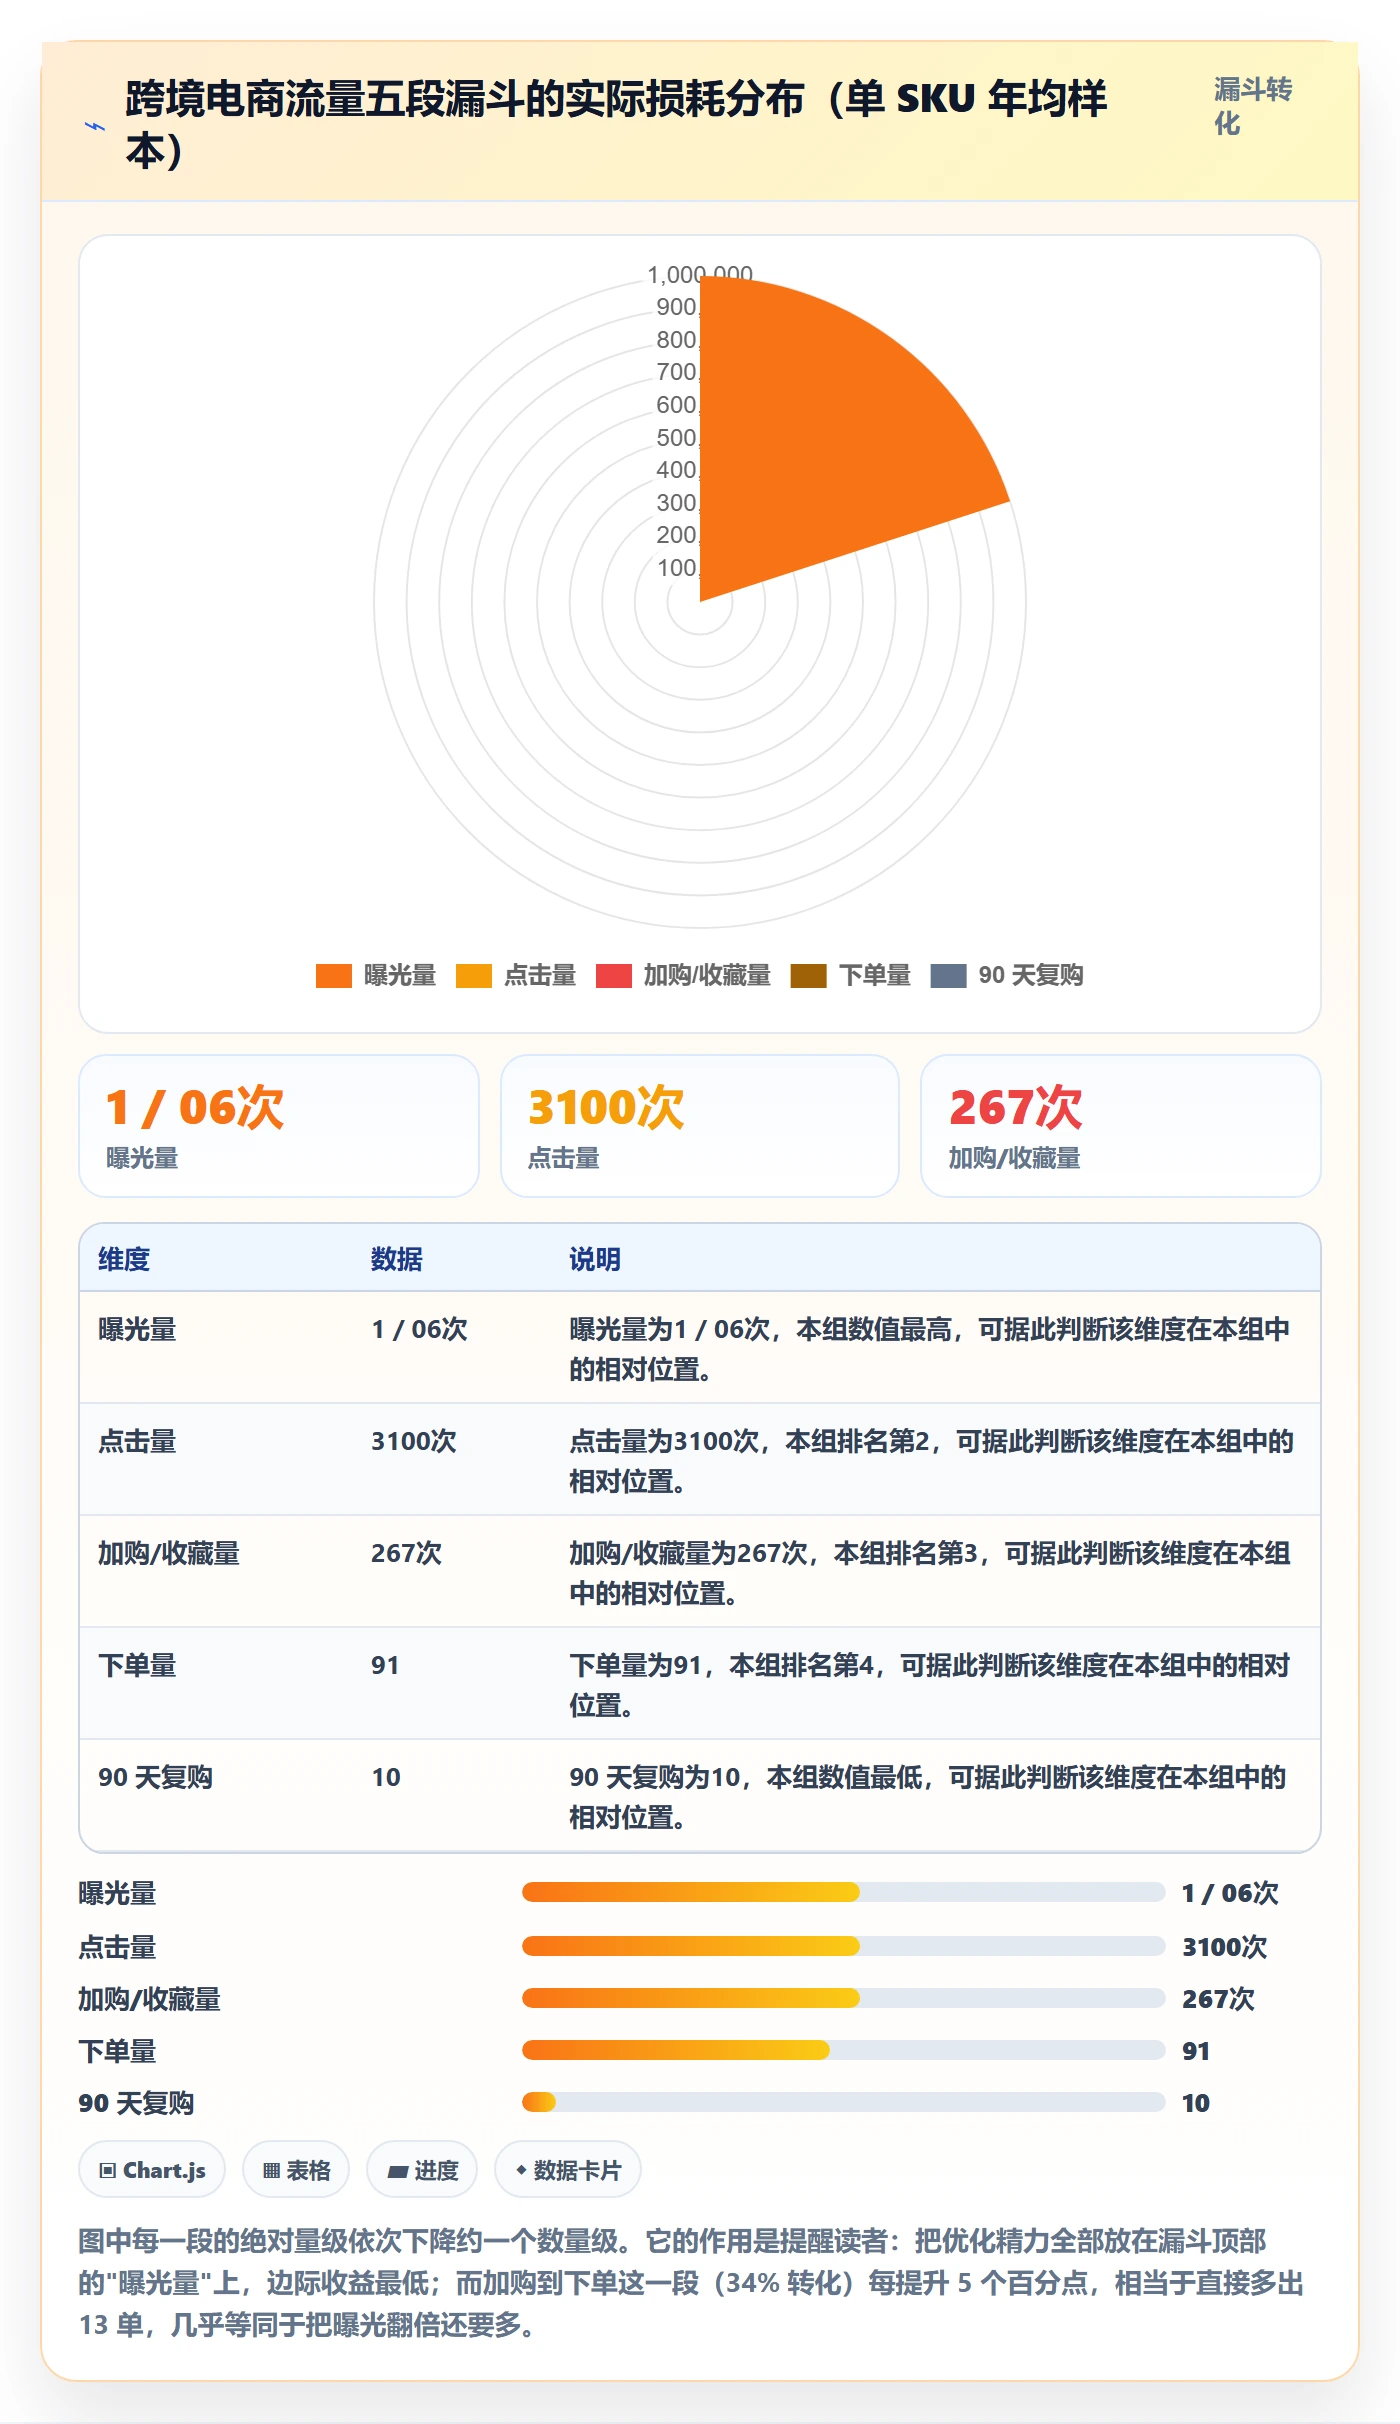This screenshot has width=1400, height=2424.
Task: Open the 267次 加购/收藏量 stat card
Action: (x=1121, y=1126)
